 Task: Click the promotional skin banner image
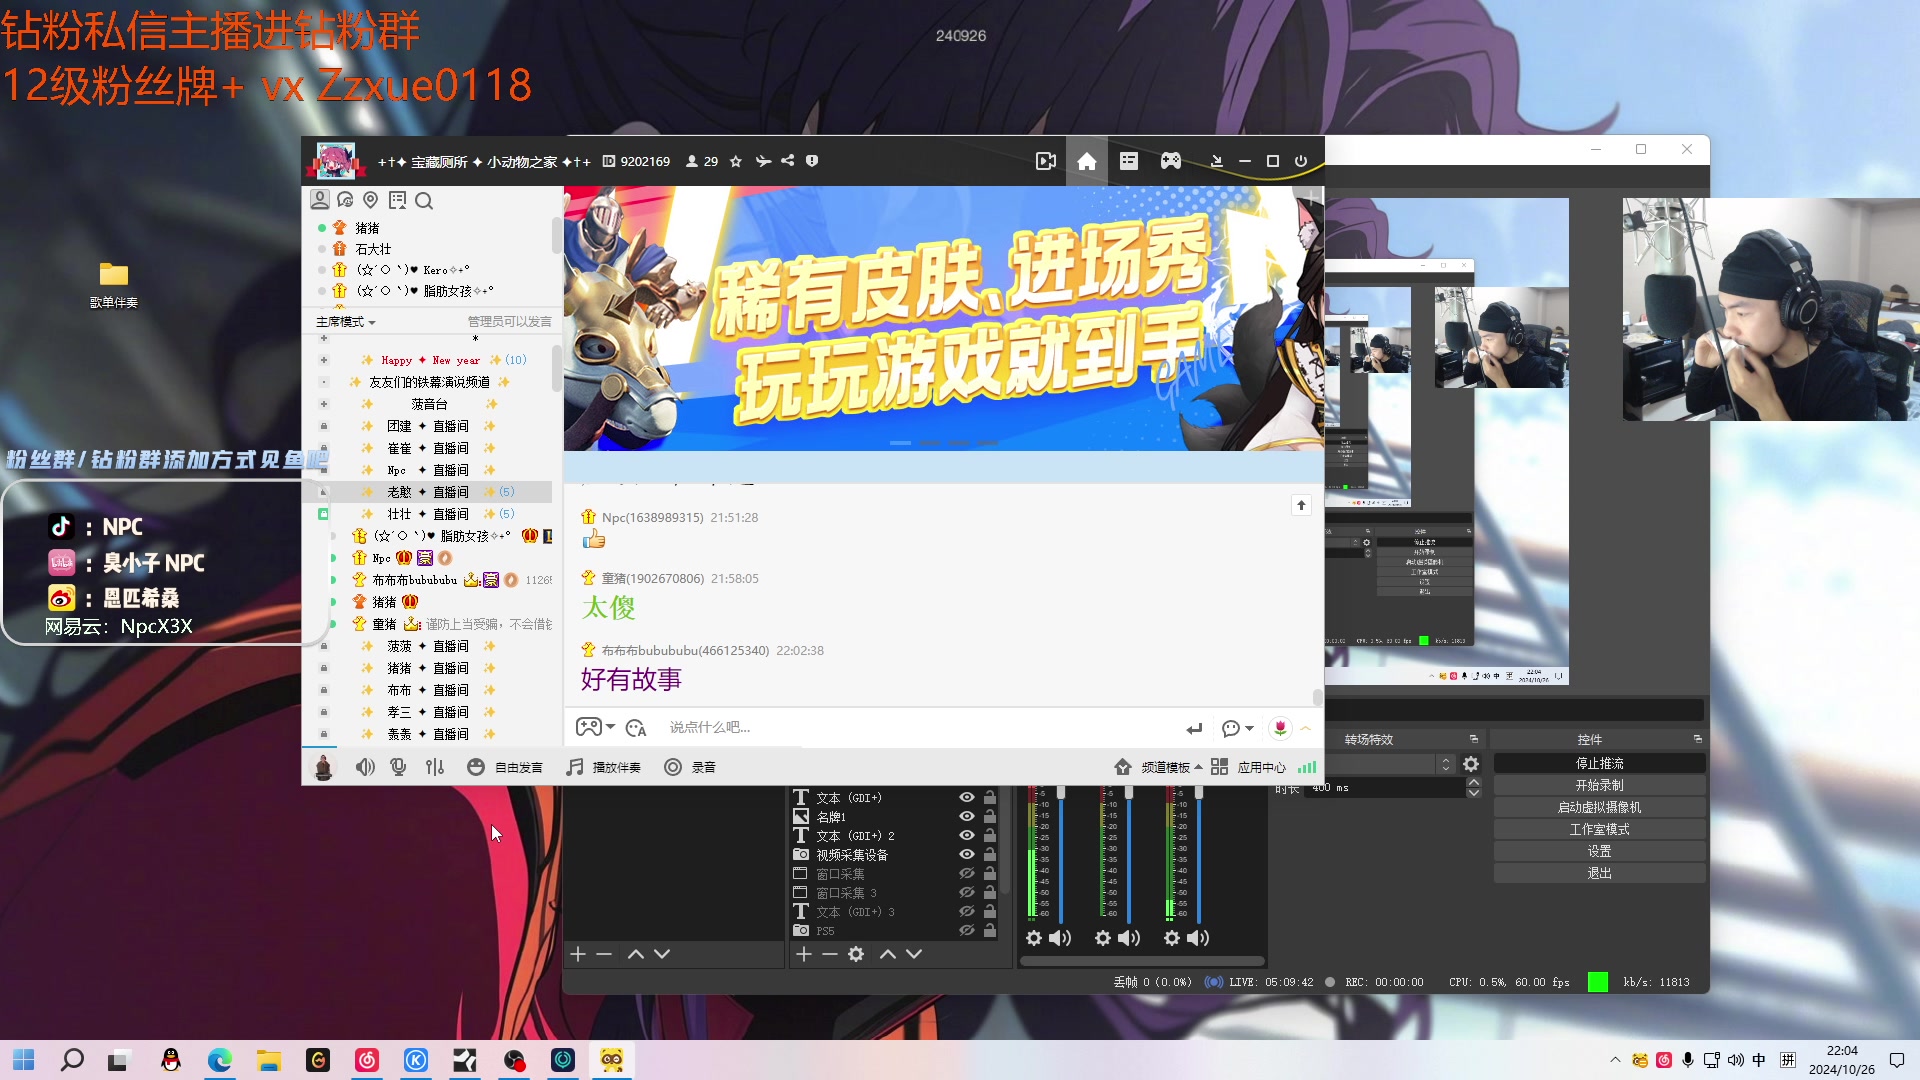pos(943,318)
